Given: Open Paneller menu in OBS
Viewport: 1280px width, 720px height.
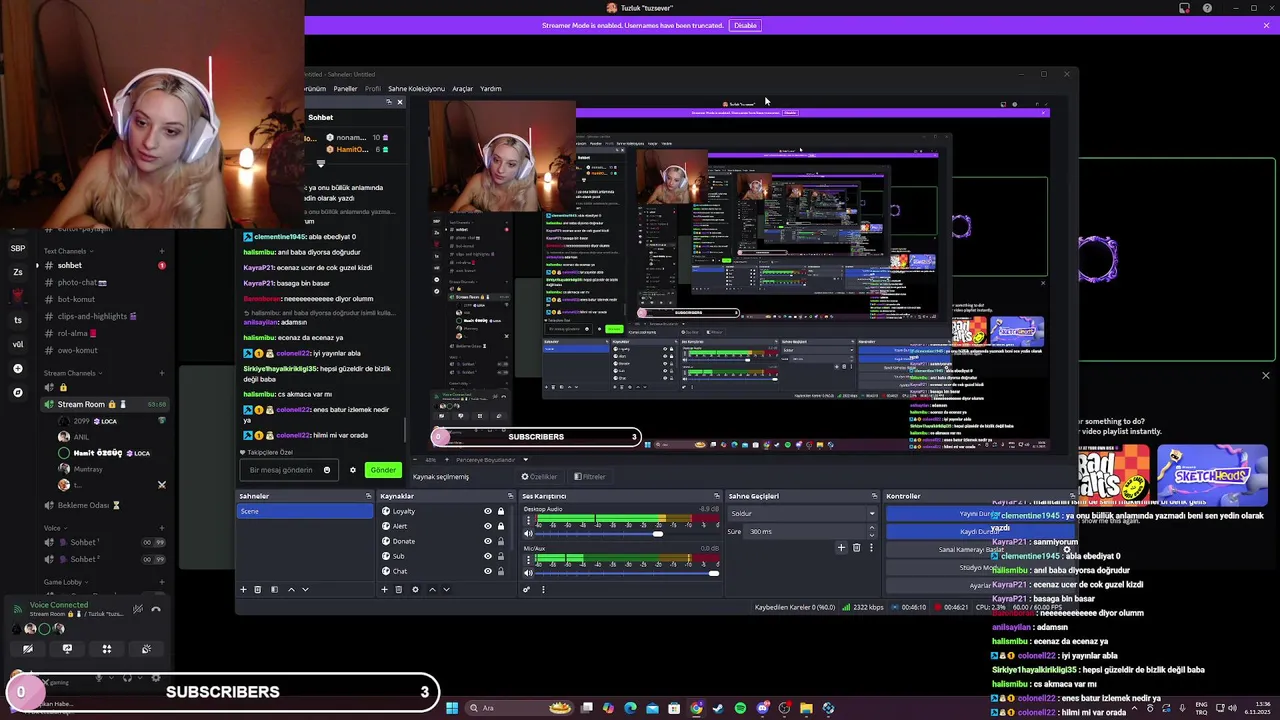Looking at the screenshot, I should (x=345, y=88).
